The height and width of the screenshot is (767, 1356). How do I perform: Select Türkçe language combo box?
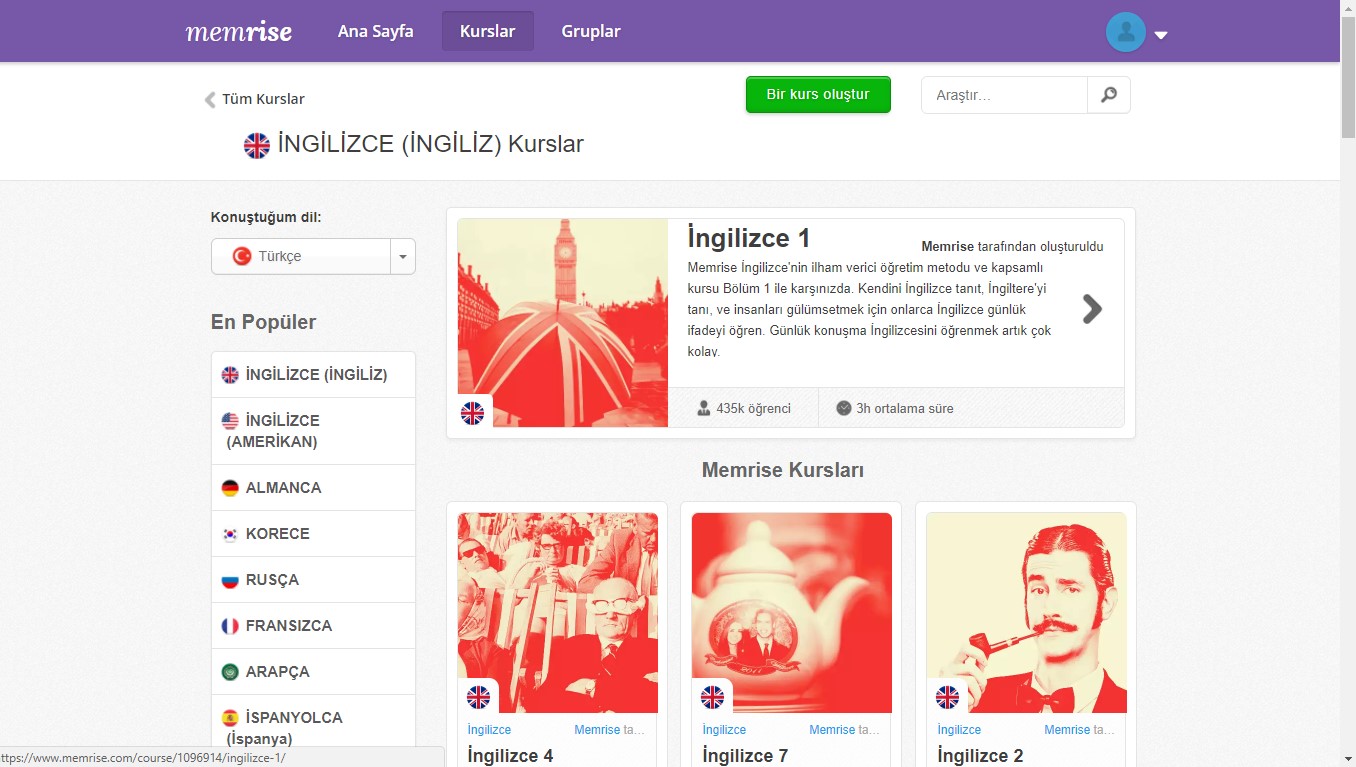coord(313,256)
